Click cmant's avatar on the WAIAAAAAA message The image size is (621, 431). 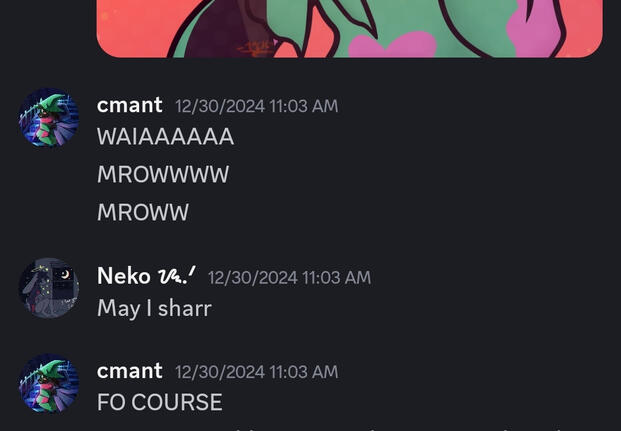[49, 117]
